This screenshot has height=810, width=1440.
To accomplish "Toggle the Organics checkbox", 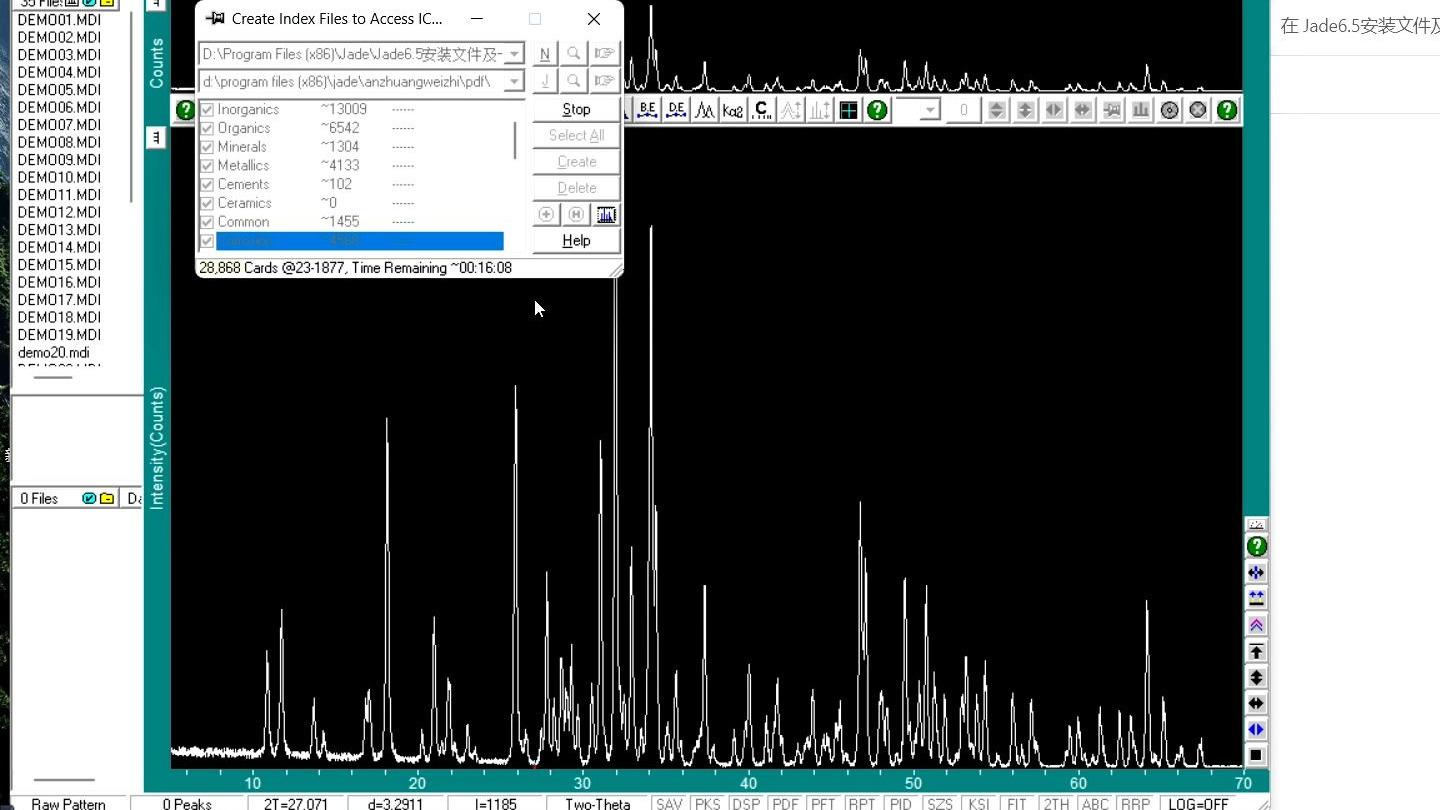I will [207, 128].
